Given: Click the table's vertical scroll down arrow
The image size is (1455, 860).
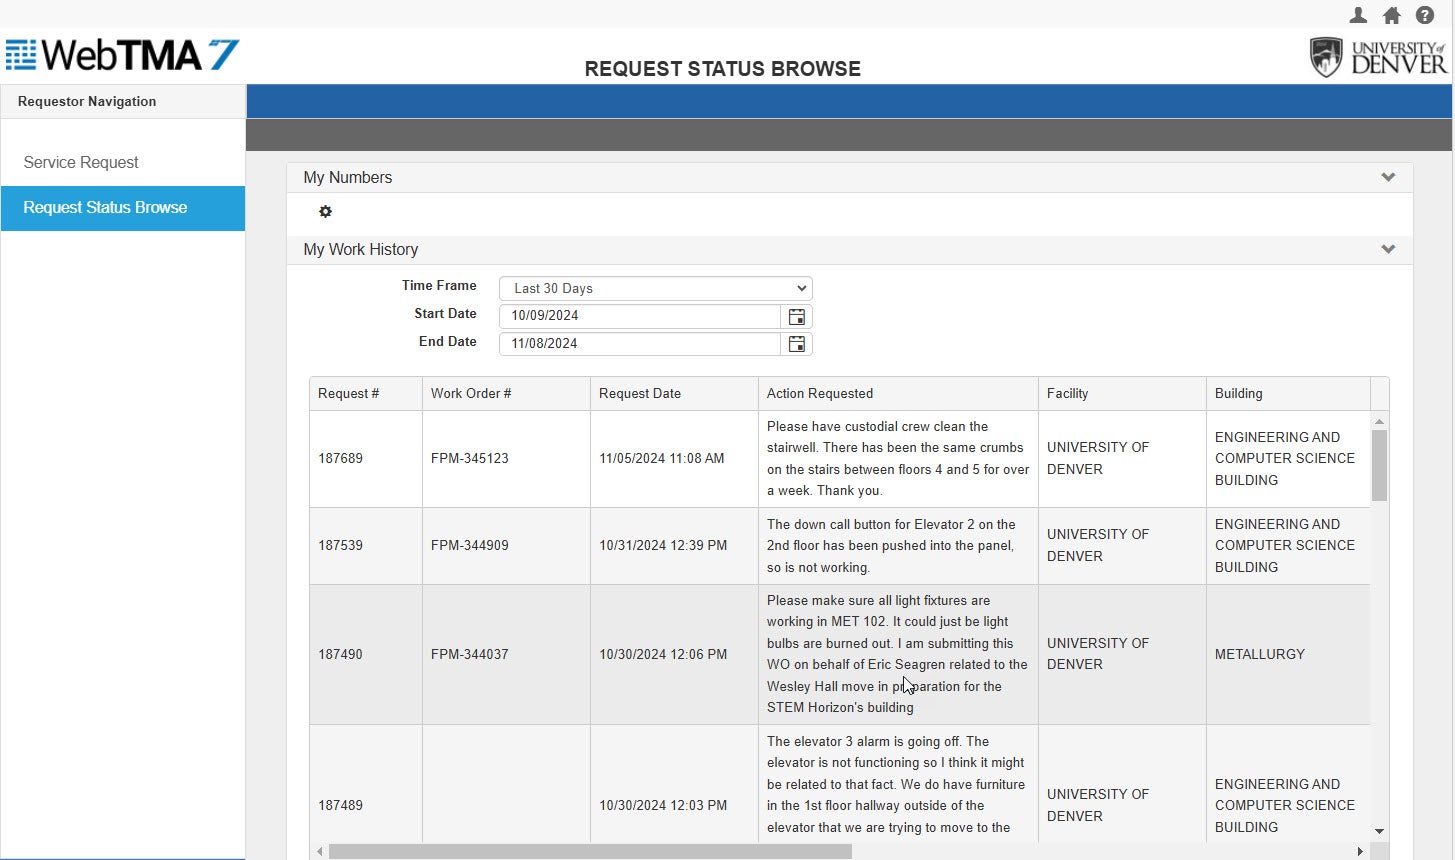Looking at the screenshot, I should click(1379, 831).
